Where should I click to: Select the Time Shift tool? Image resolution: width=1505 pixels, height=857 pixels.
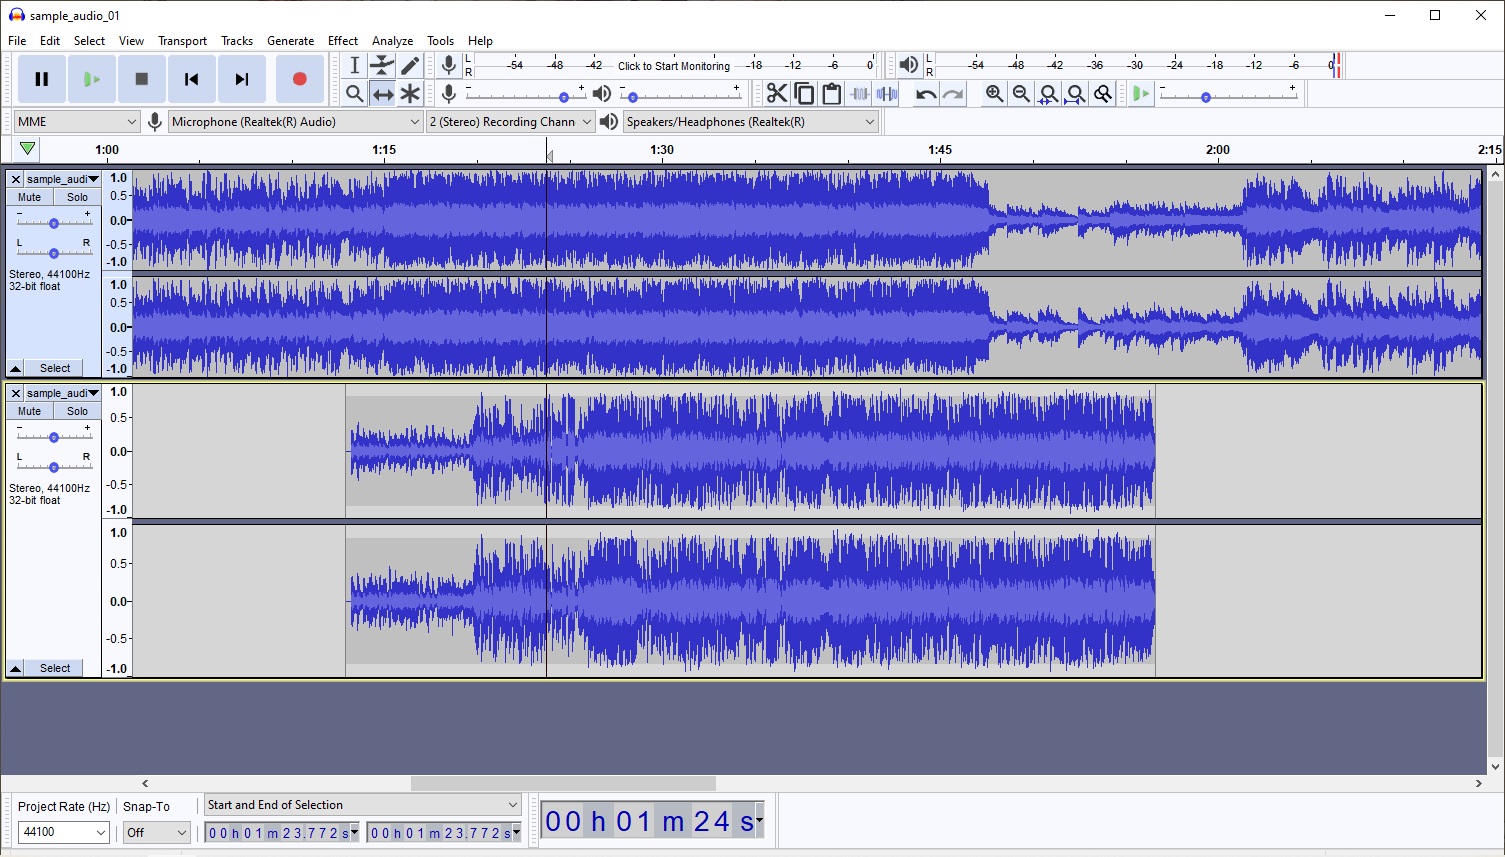coord(382,94)
